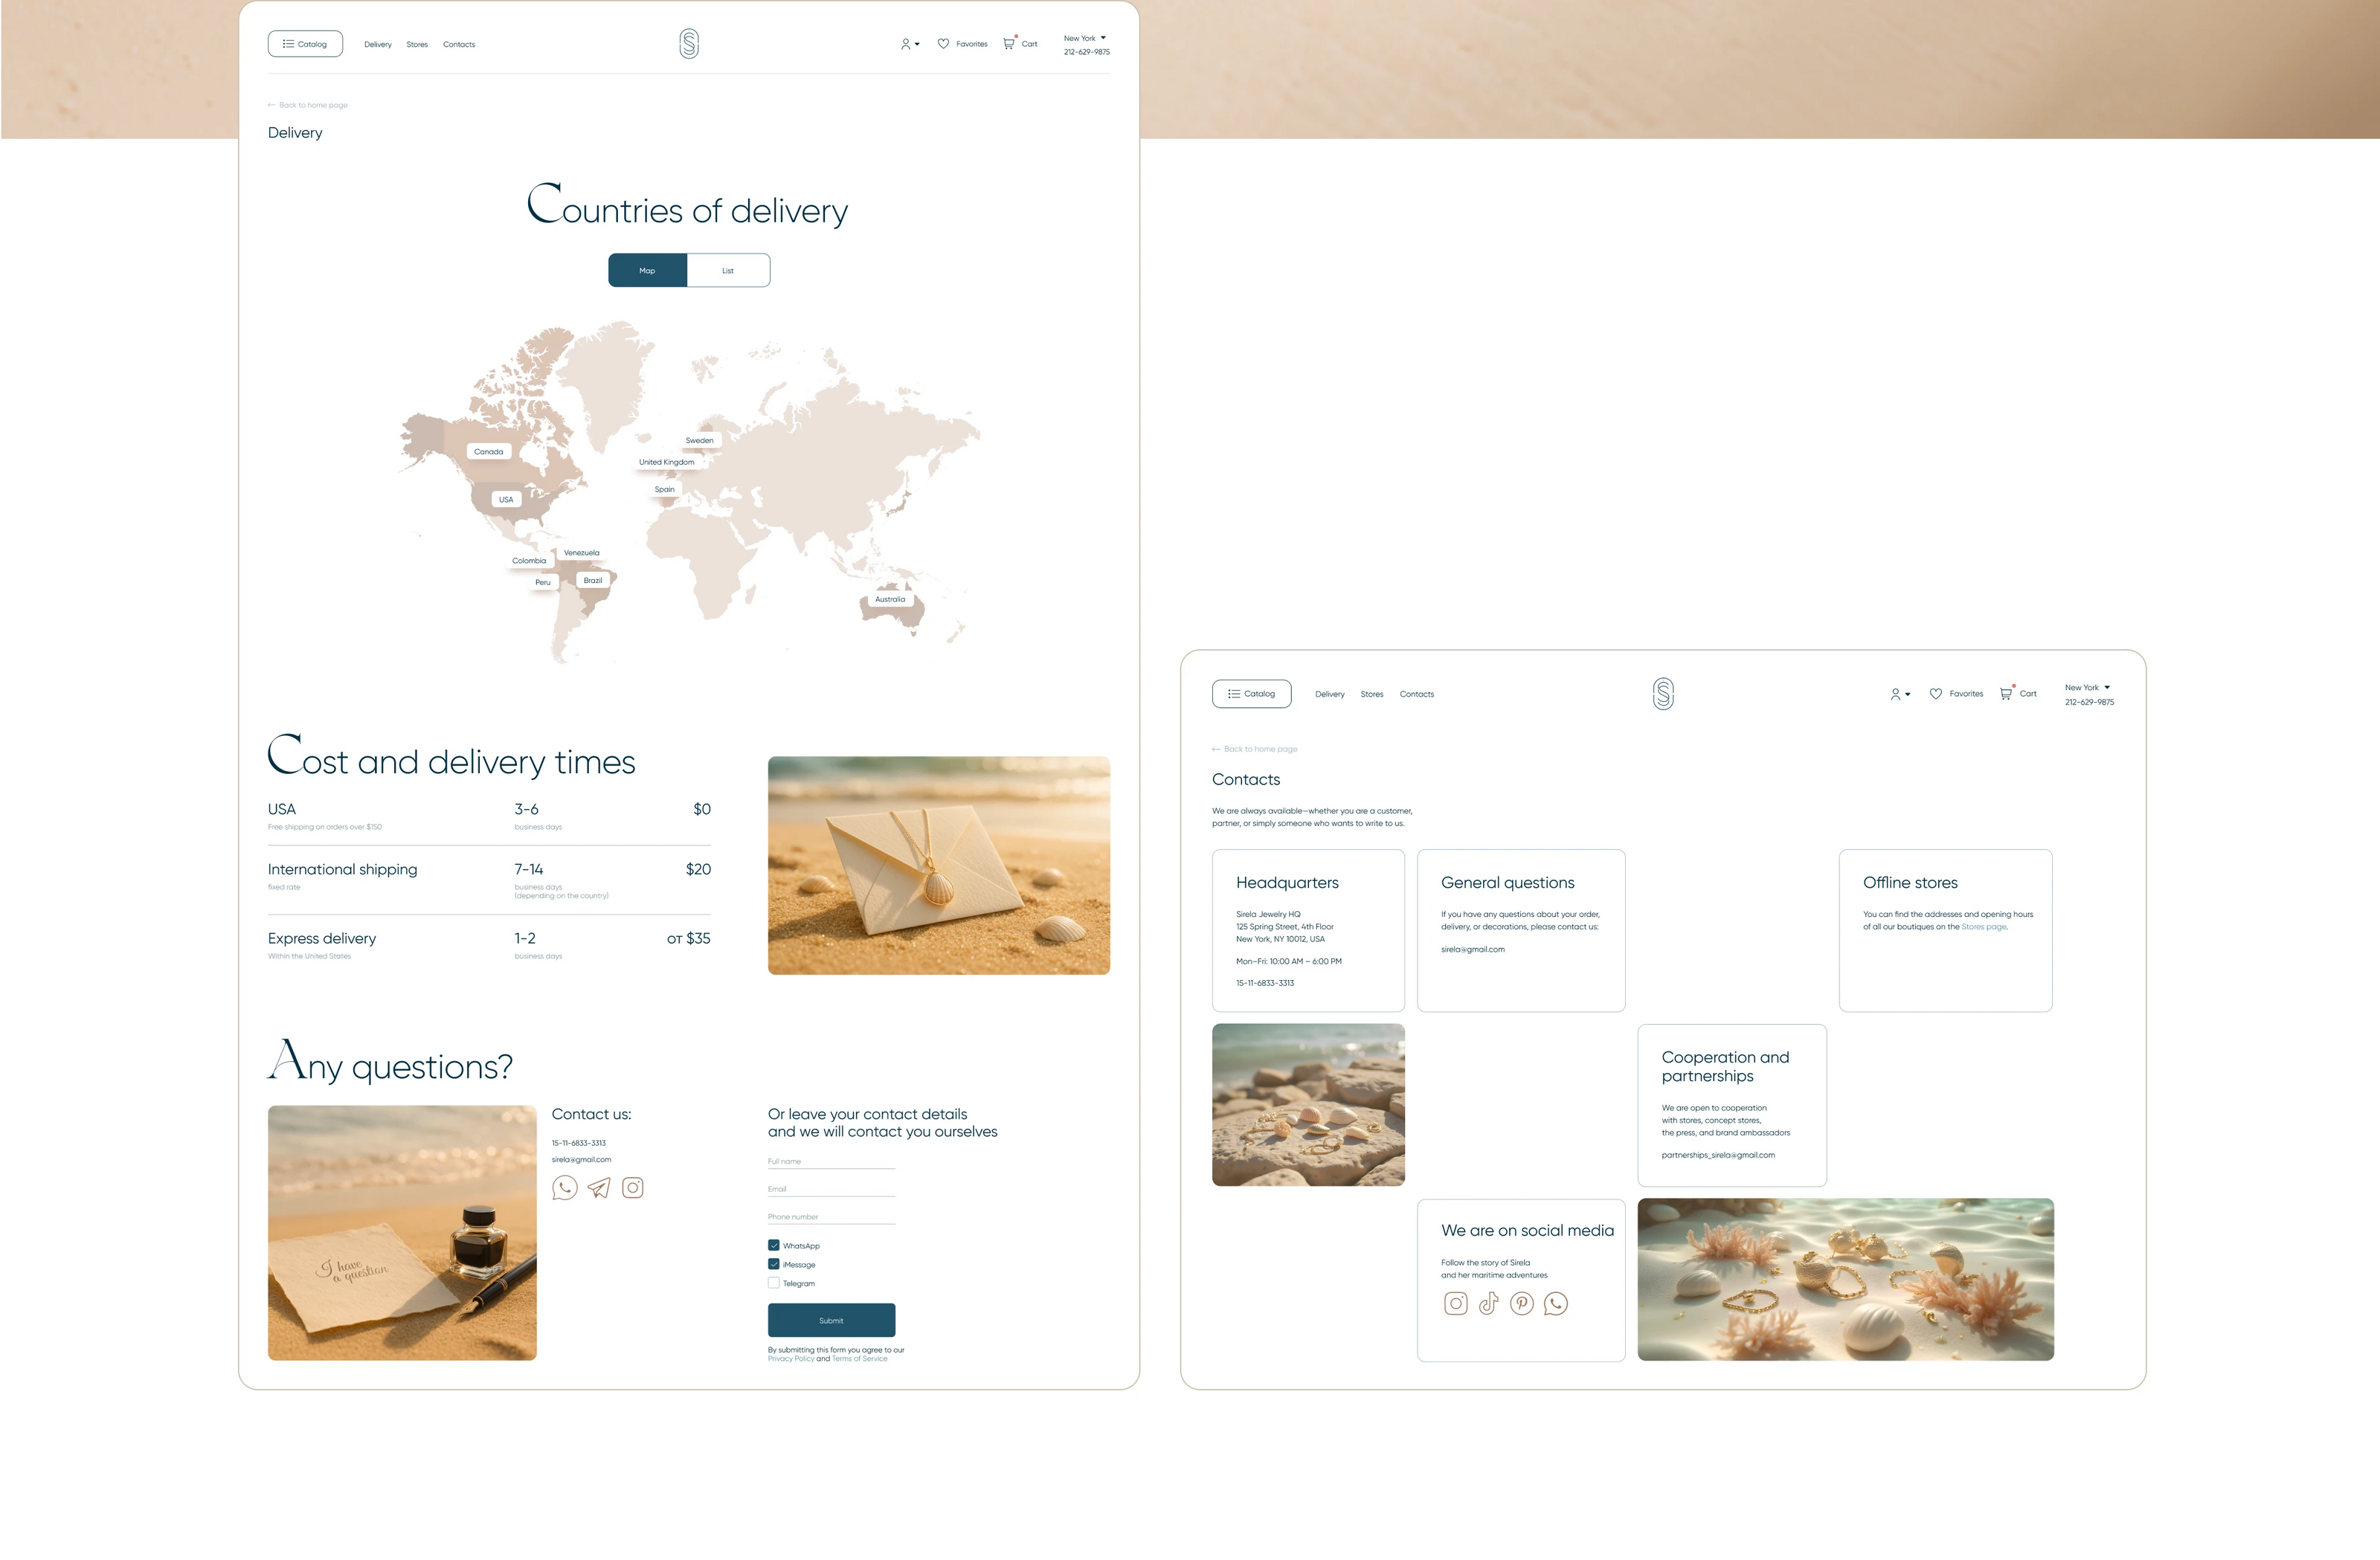
Task: Click Pinterest icon in social media card
Action: (x=1522, y=1303)
